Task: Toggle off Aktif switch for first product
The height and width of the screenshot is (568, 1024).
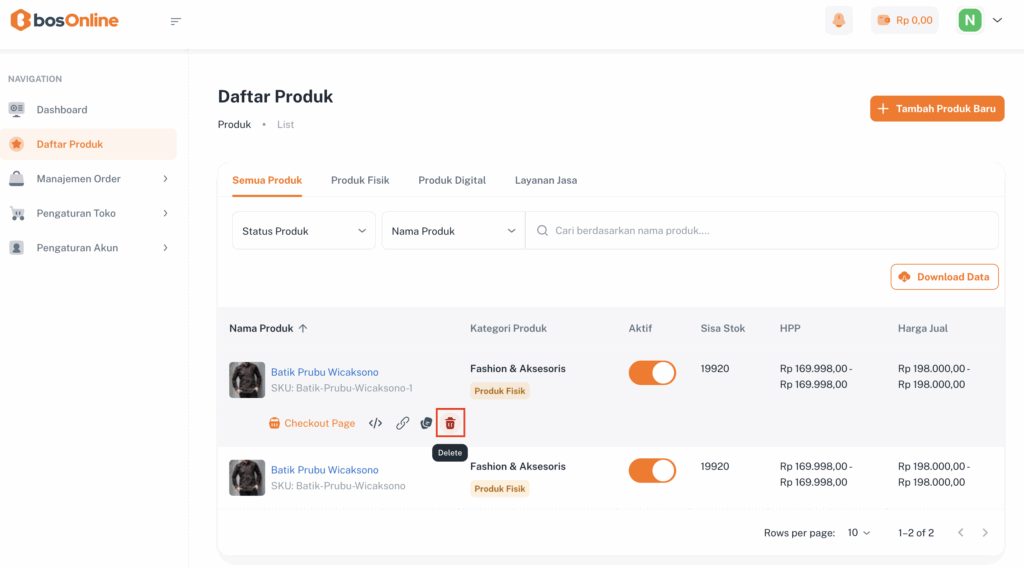Action: click(652, 373)
